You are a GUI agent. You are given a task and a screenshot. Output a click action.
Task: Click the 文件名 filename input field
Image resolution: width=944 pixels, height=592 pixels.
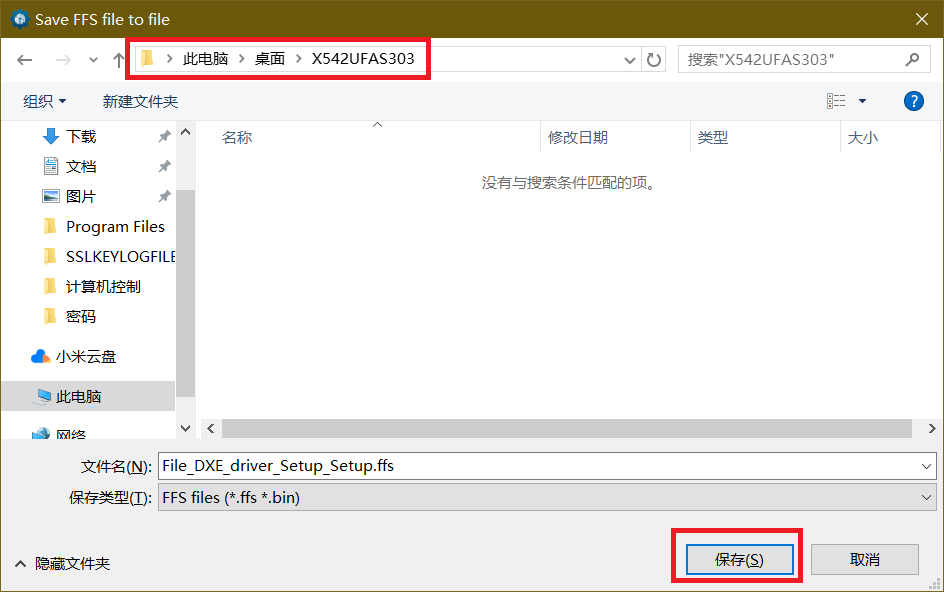540,466
